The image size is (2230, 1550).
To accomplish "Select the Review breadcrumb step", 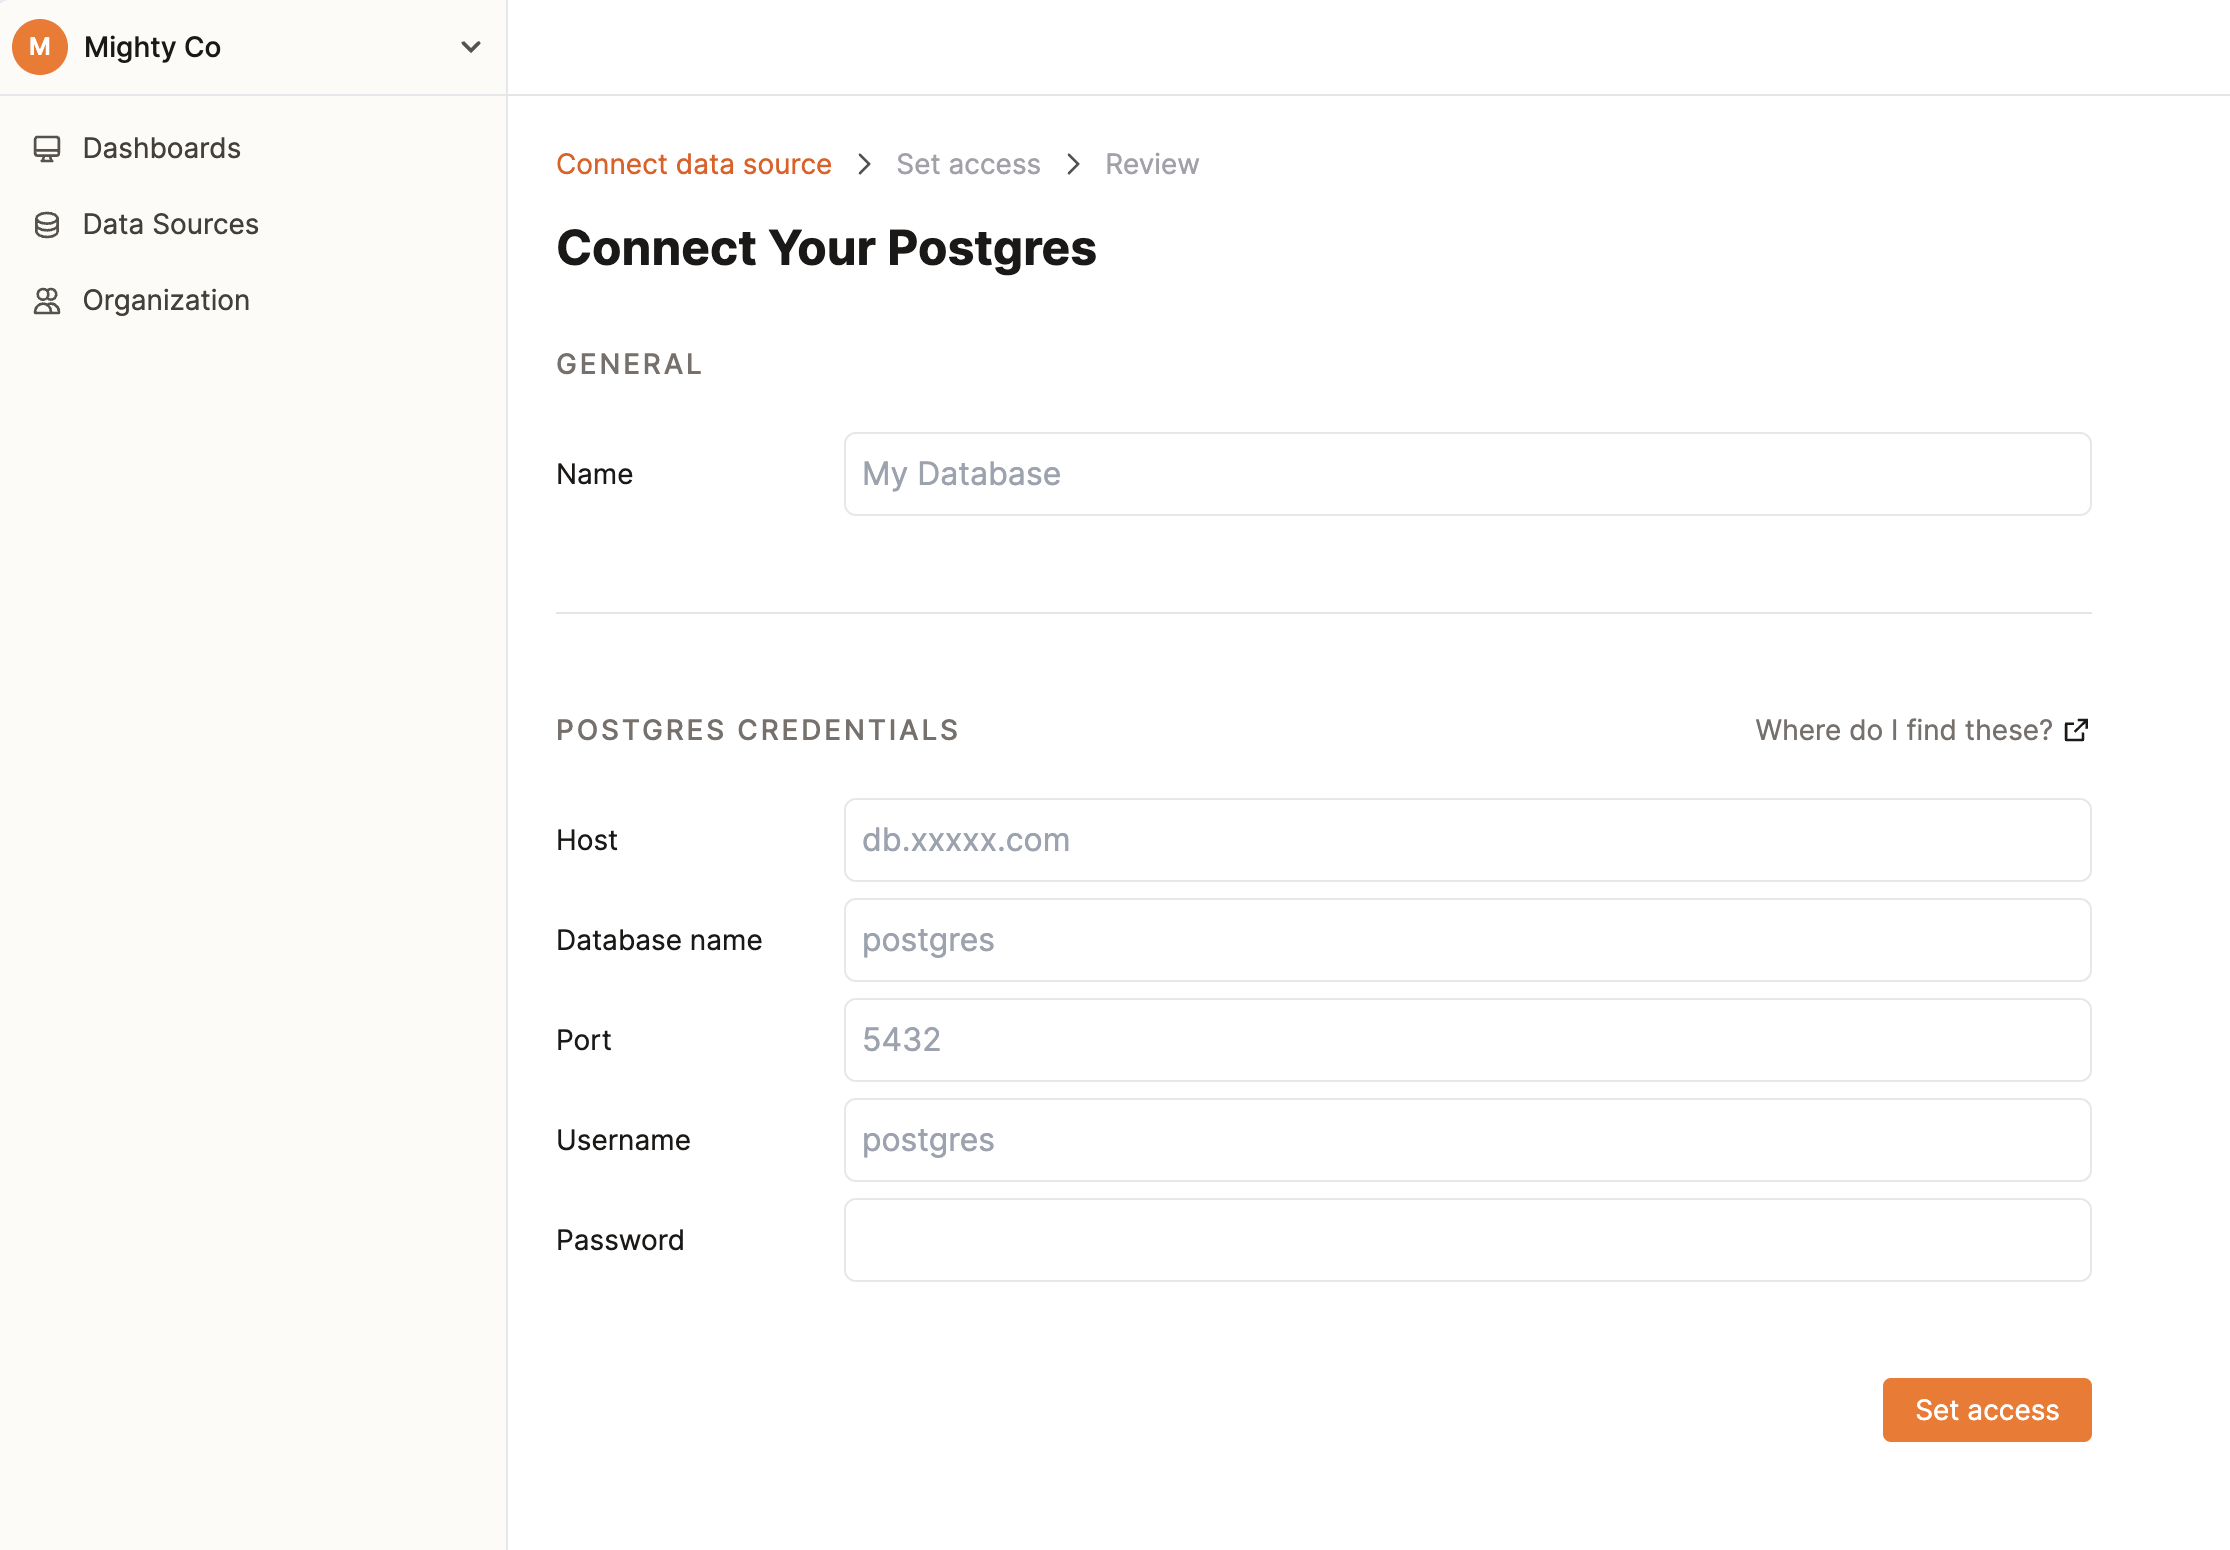I will click(x=1152, y=164).
